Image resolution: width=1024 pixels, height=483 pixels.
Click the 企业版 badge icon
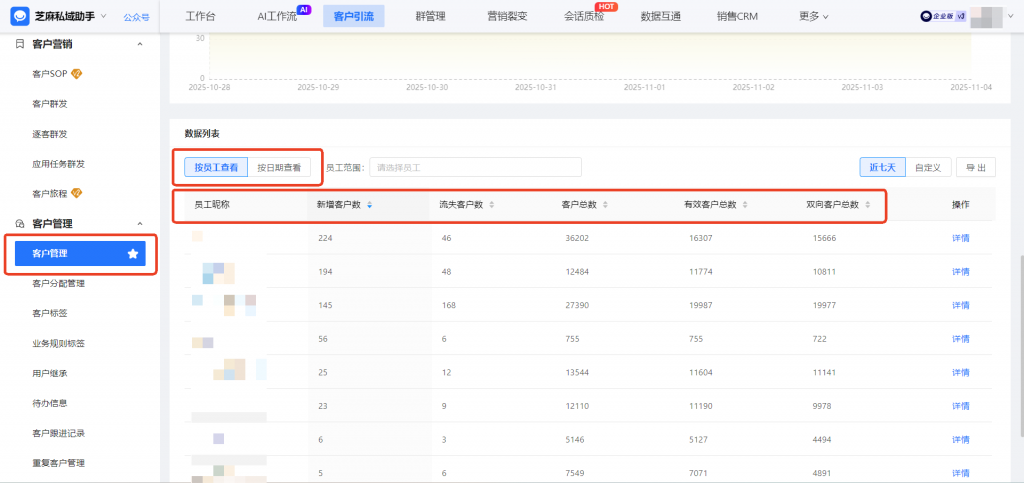(942, 16)
